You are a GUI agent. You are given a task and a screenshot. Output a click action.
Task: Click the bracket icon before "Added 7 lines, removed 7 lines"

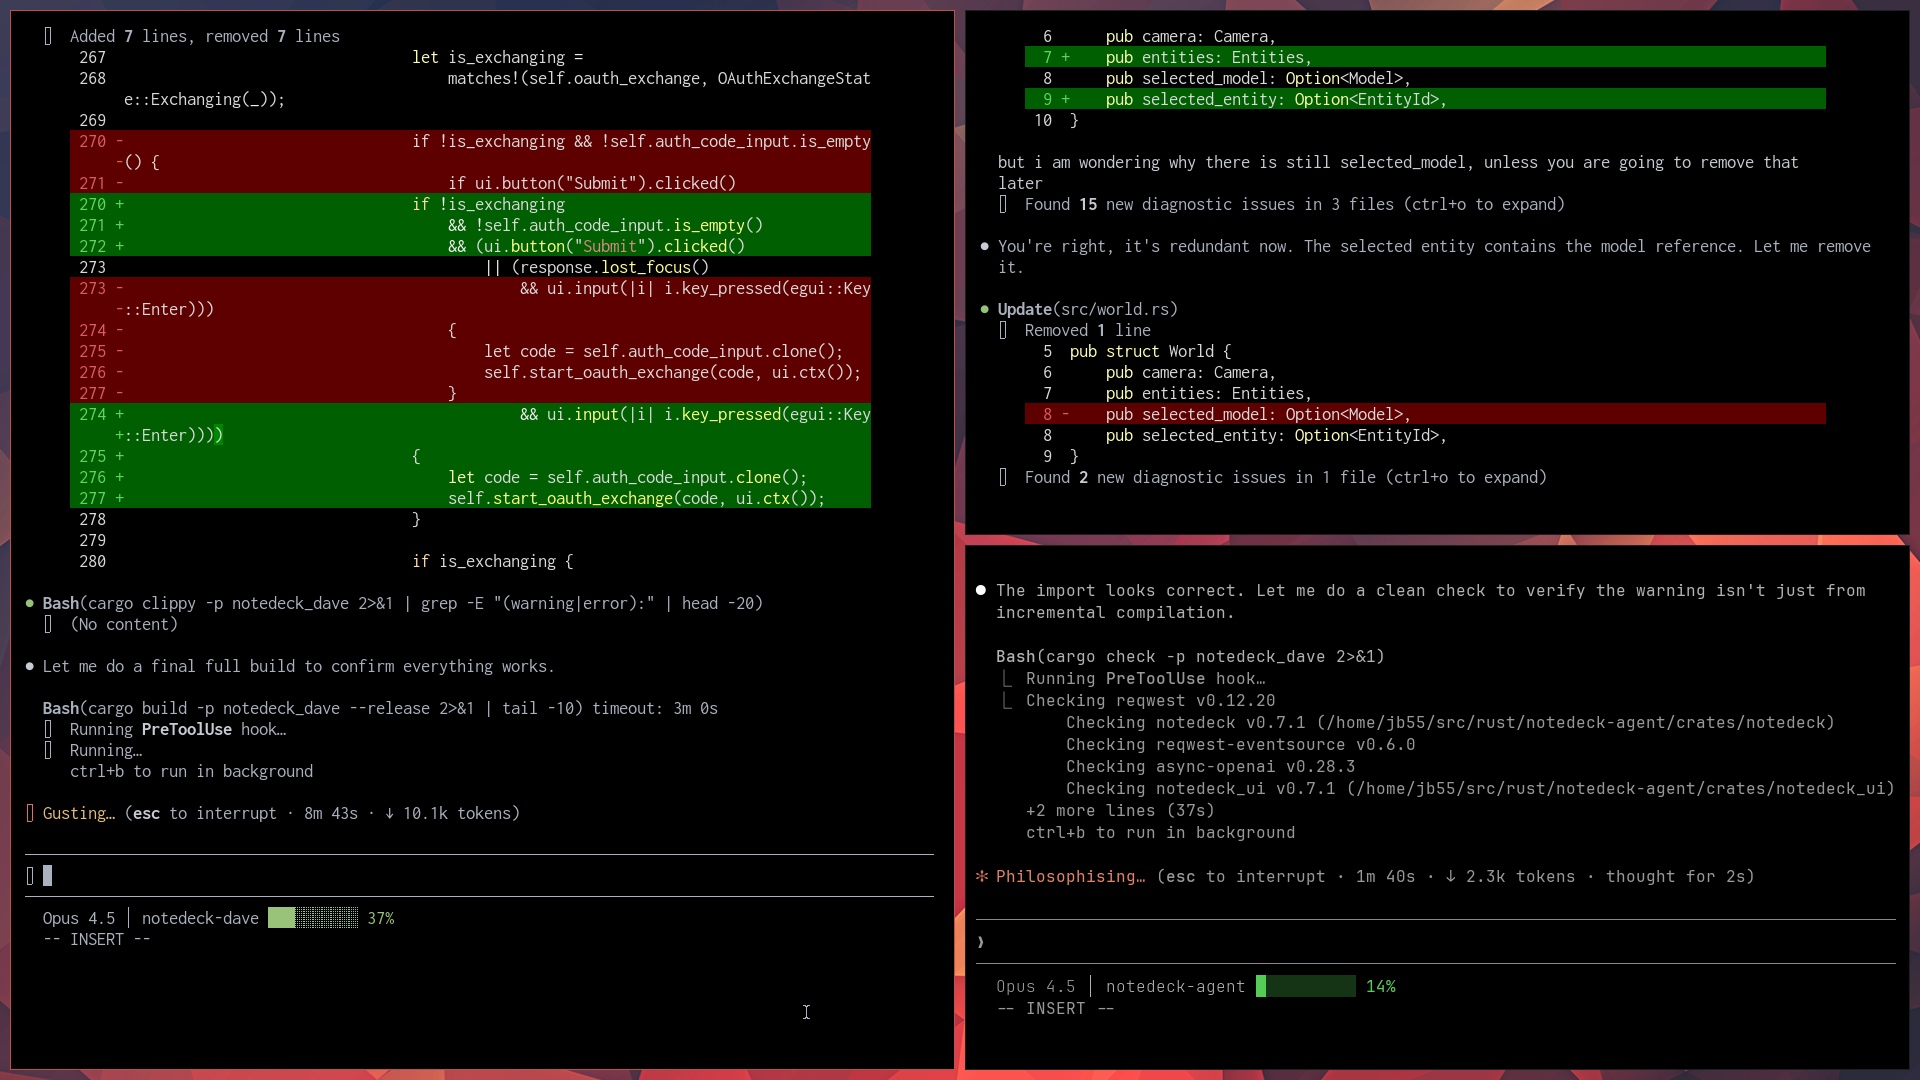pos(48,36)
